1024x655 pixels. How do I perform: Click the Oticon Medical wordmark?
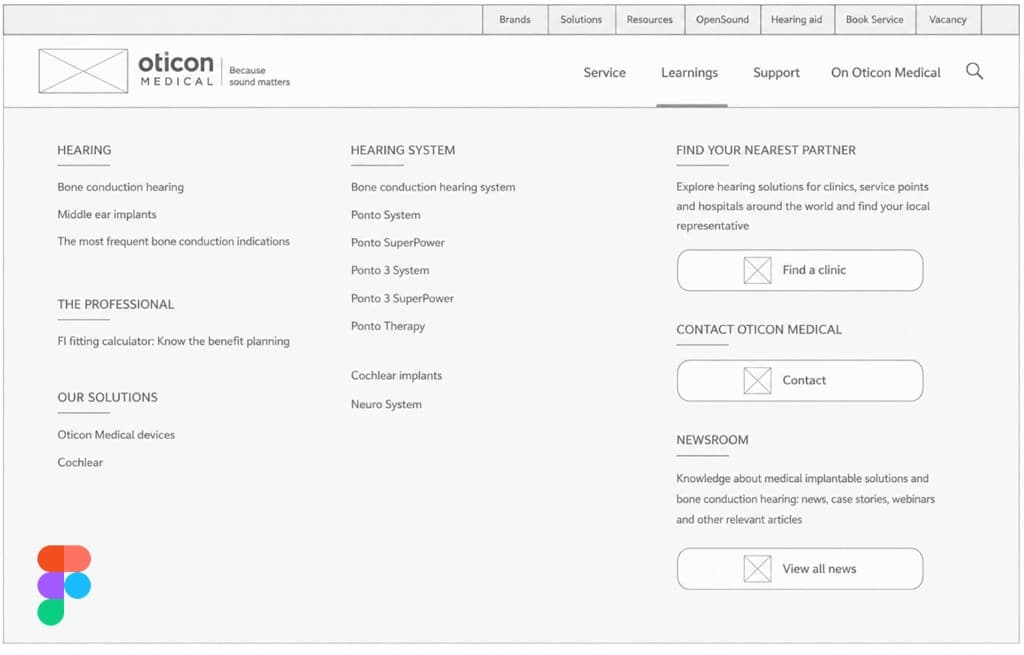(176, 70)
